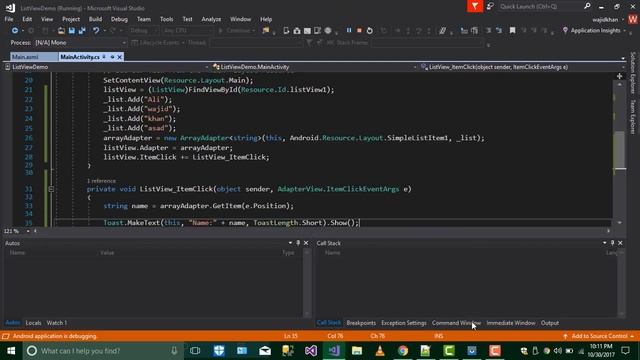Click the Windows Start button
The width and height of the screenshot is (640, 360).
(x=11, y=351)
